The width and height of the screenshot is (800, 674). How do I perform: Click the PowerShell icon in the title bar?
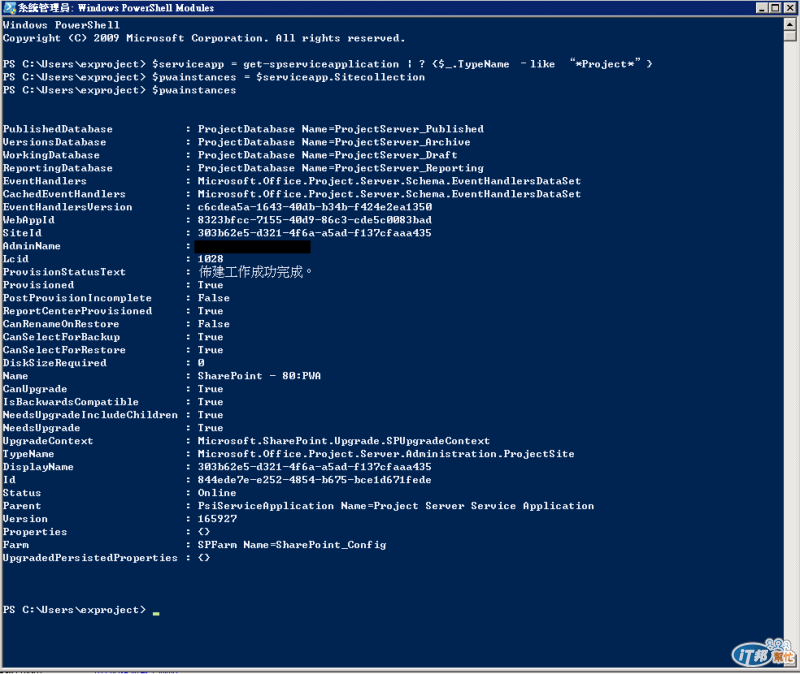click(9, 8)
